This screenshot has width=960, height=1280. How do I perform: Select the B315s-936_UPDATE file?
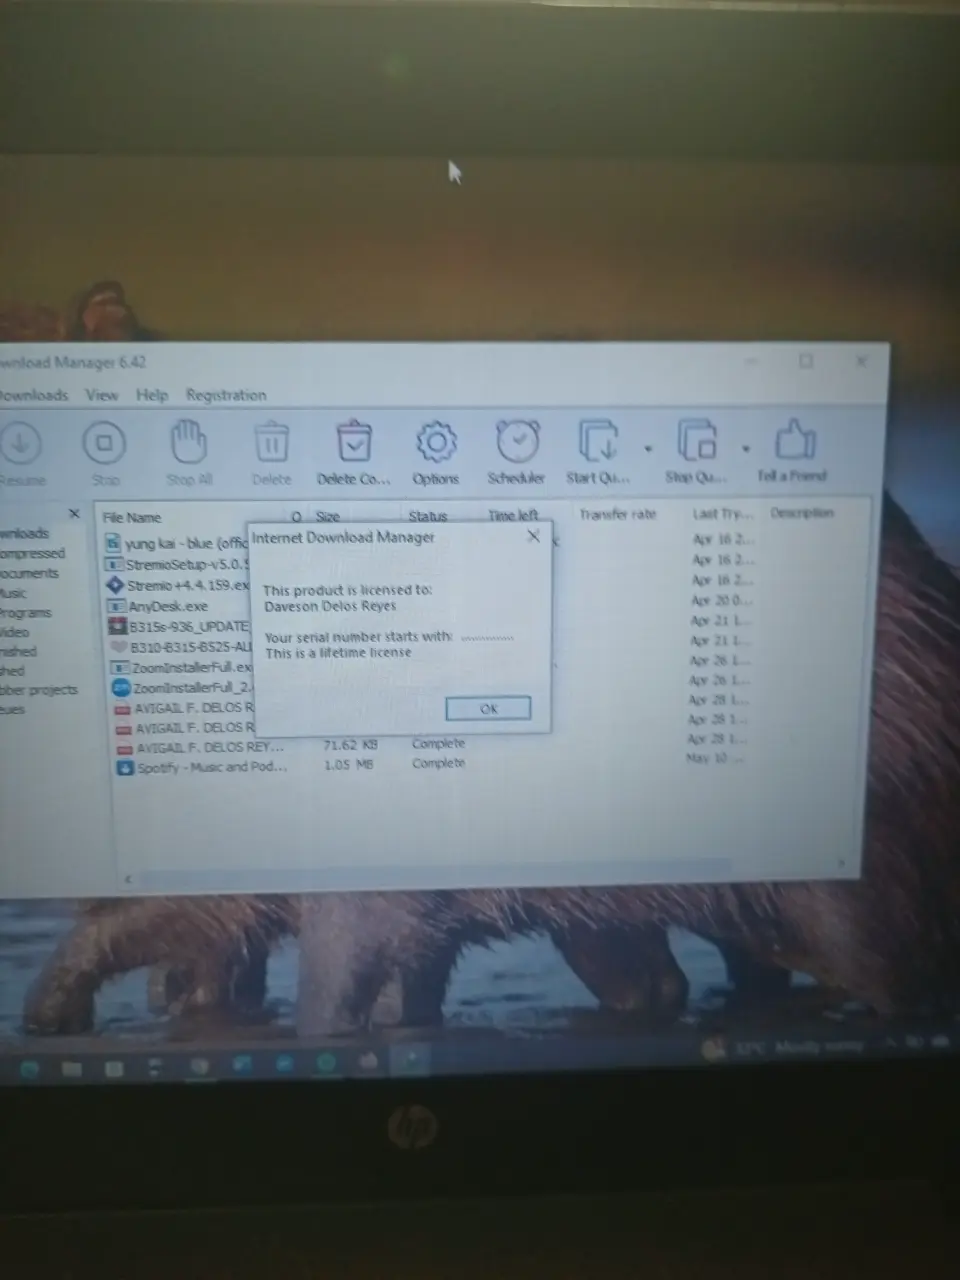pos(177,627)
